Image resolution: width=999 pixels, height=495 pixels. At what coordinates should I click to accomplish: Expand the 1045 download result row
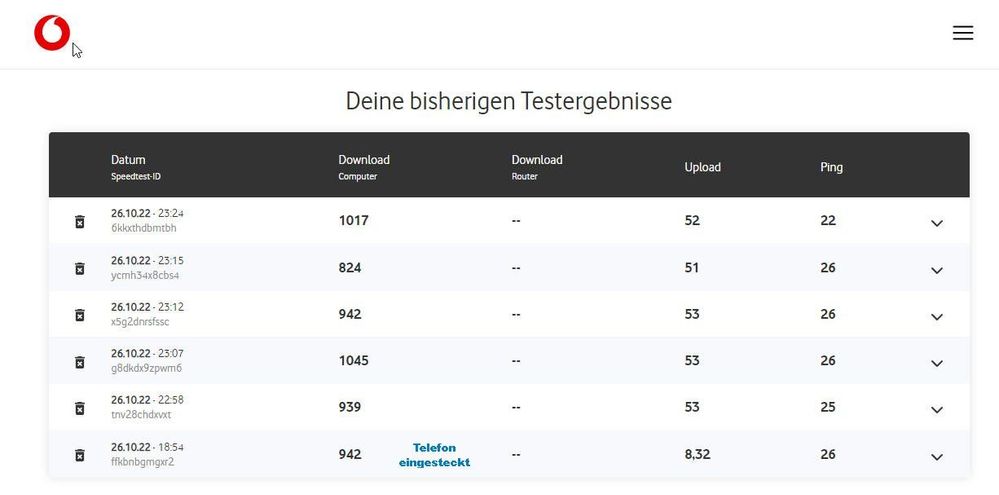(x=937, y=363)
